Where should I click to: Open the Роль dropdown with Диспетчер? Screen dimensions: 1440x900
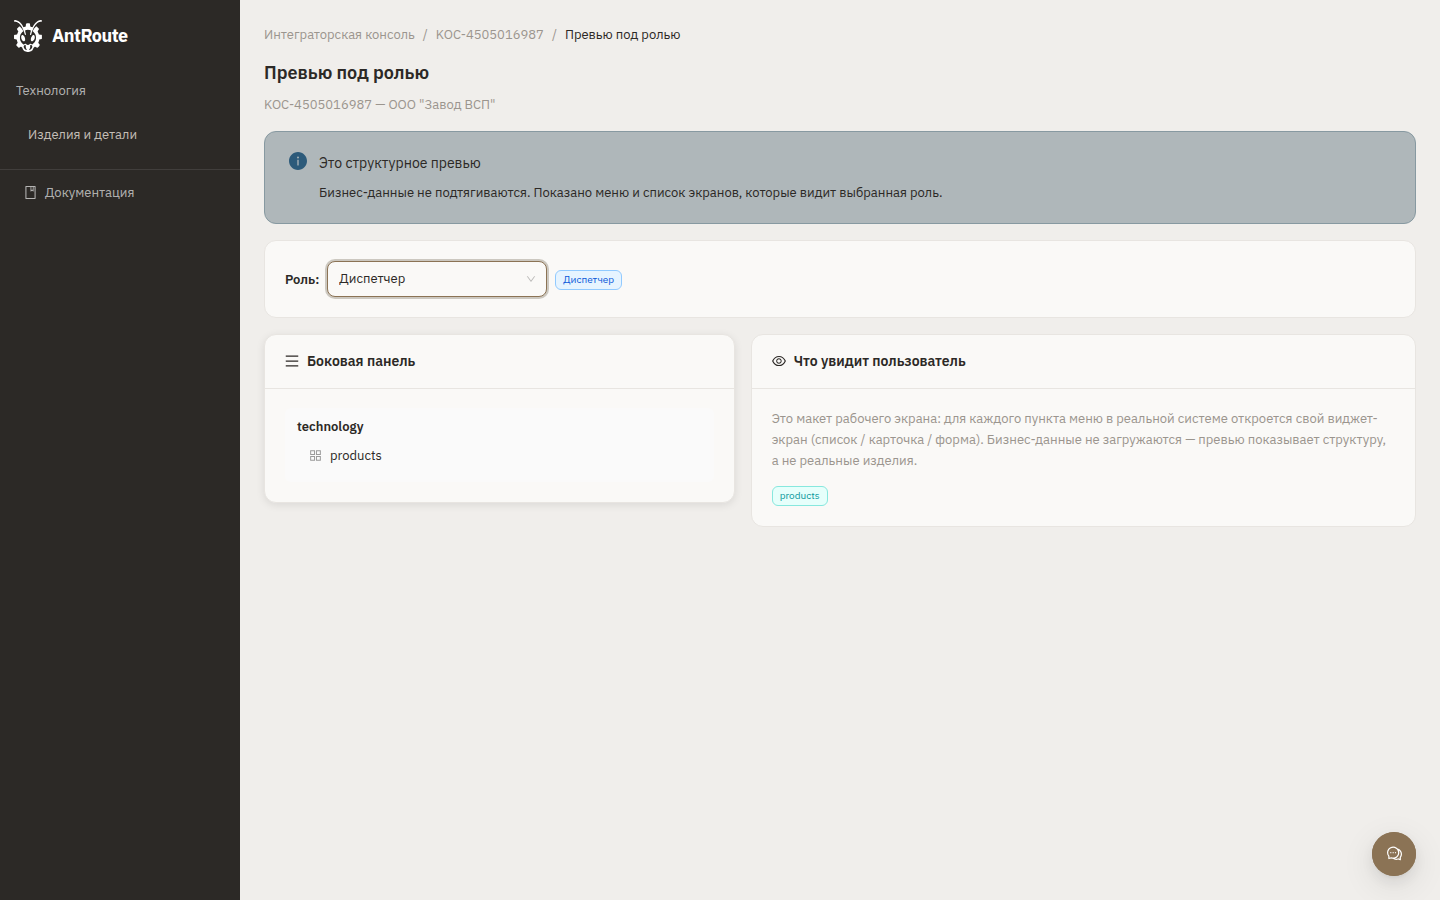point(437,279)
